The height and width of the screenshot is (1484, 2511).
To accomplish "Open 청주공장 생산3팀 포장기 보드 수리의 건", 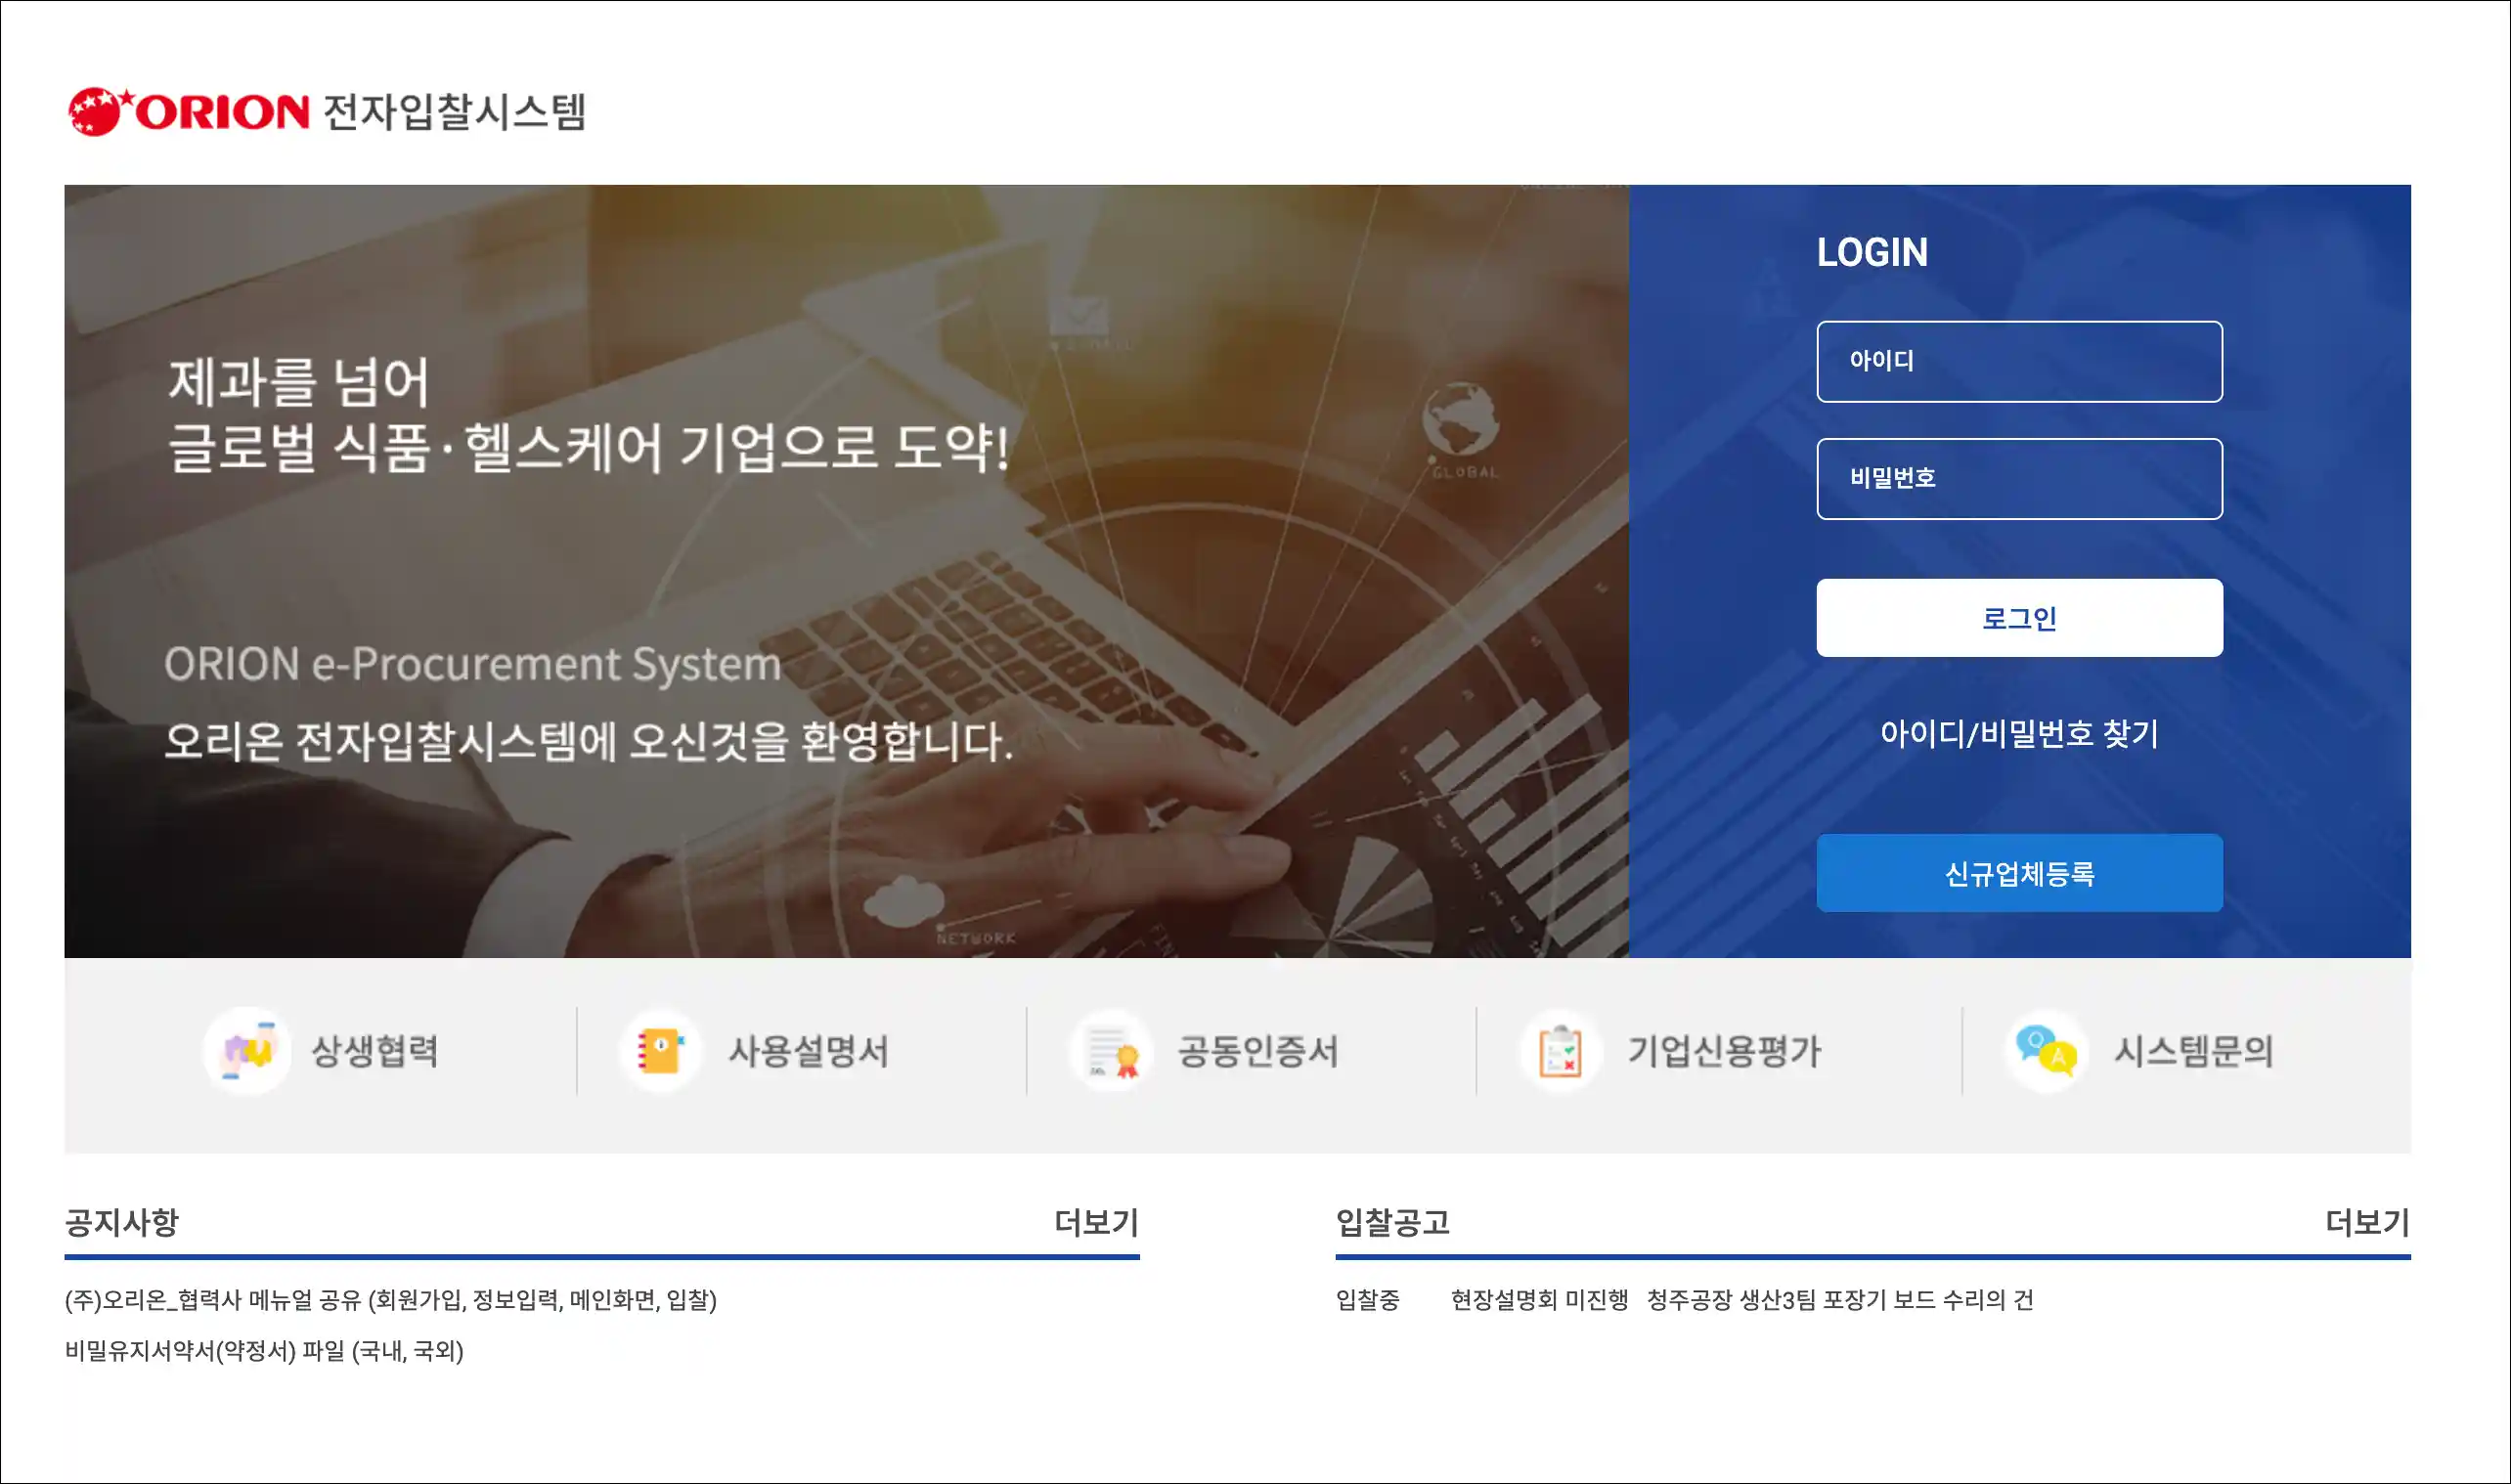I will tap(1840, 1299).
